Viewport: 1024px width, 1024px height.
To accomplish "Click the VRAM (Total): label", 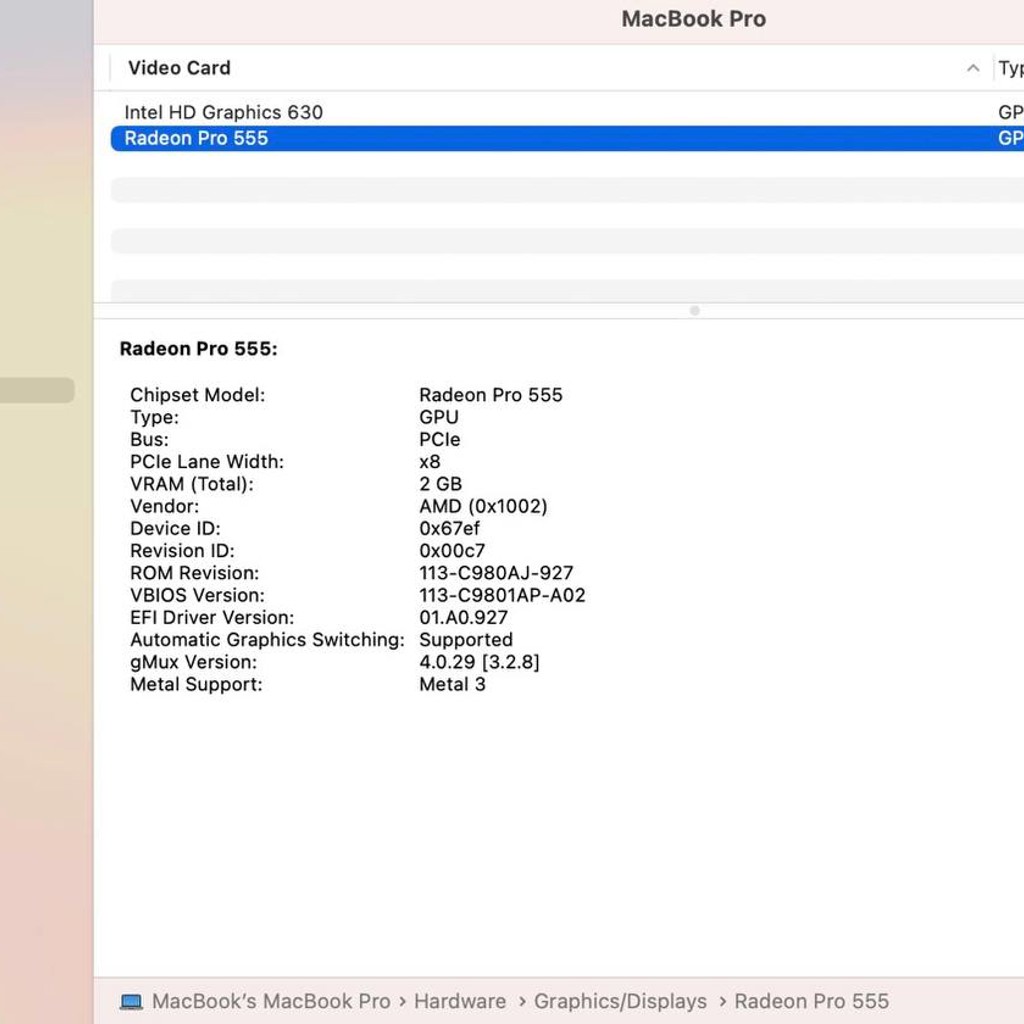I will pyautogui.click(x=191, y=484).
